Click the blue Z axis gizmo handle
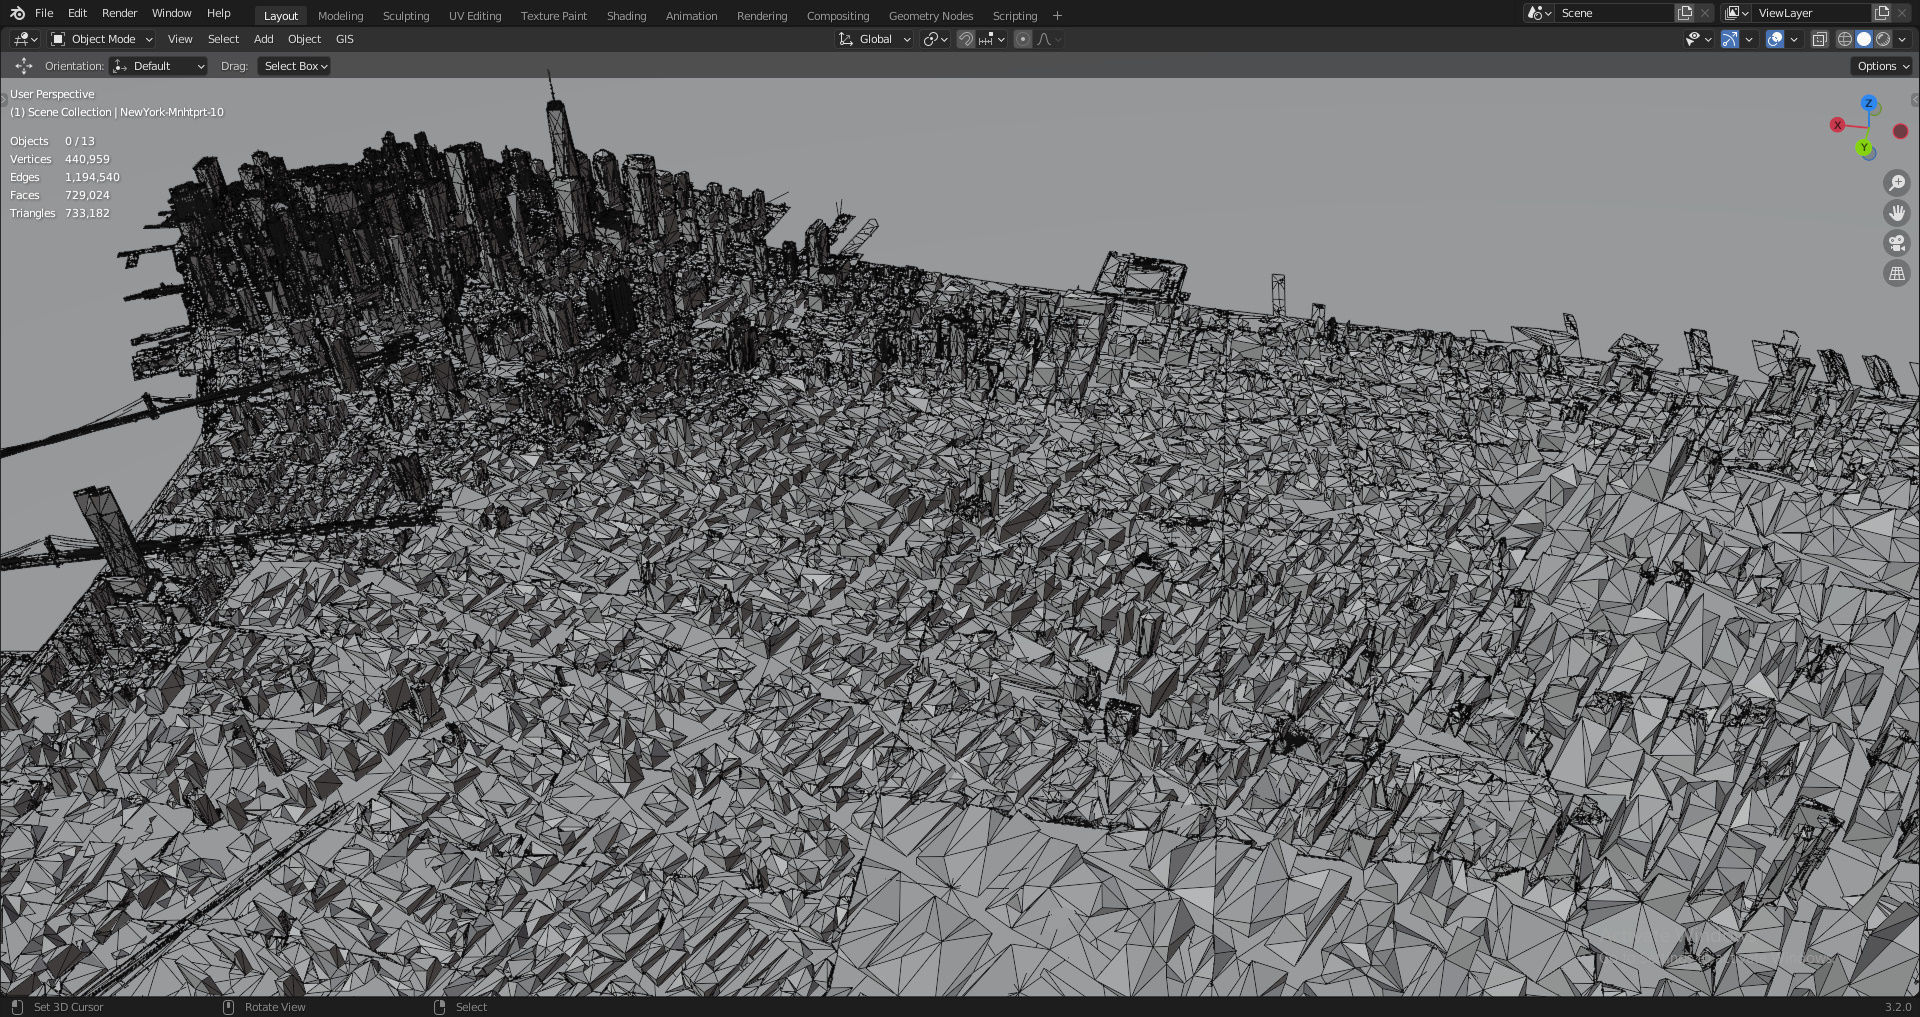This screenshot has width=1920, height=1017. tap(1868, 103)
